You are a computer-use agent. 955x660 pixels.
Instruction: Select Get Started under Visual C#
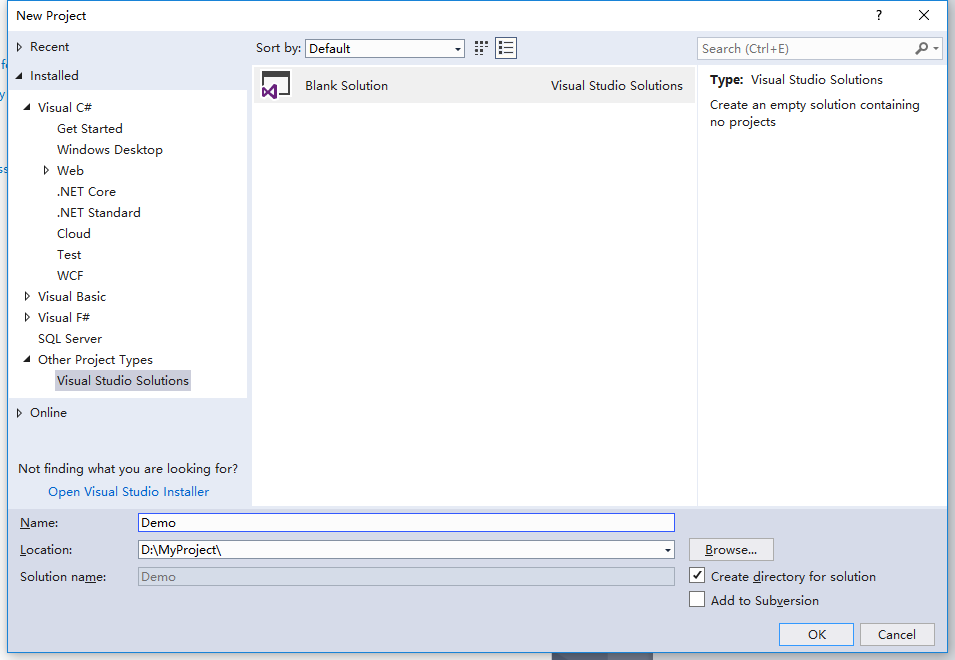pyautogui.click(x=90, y=128)
